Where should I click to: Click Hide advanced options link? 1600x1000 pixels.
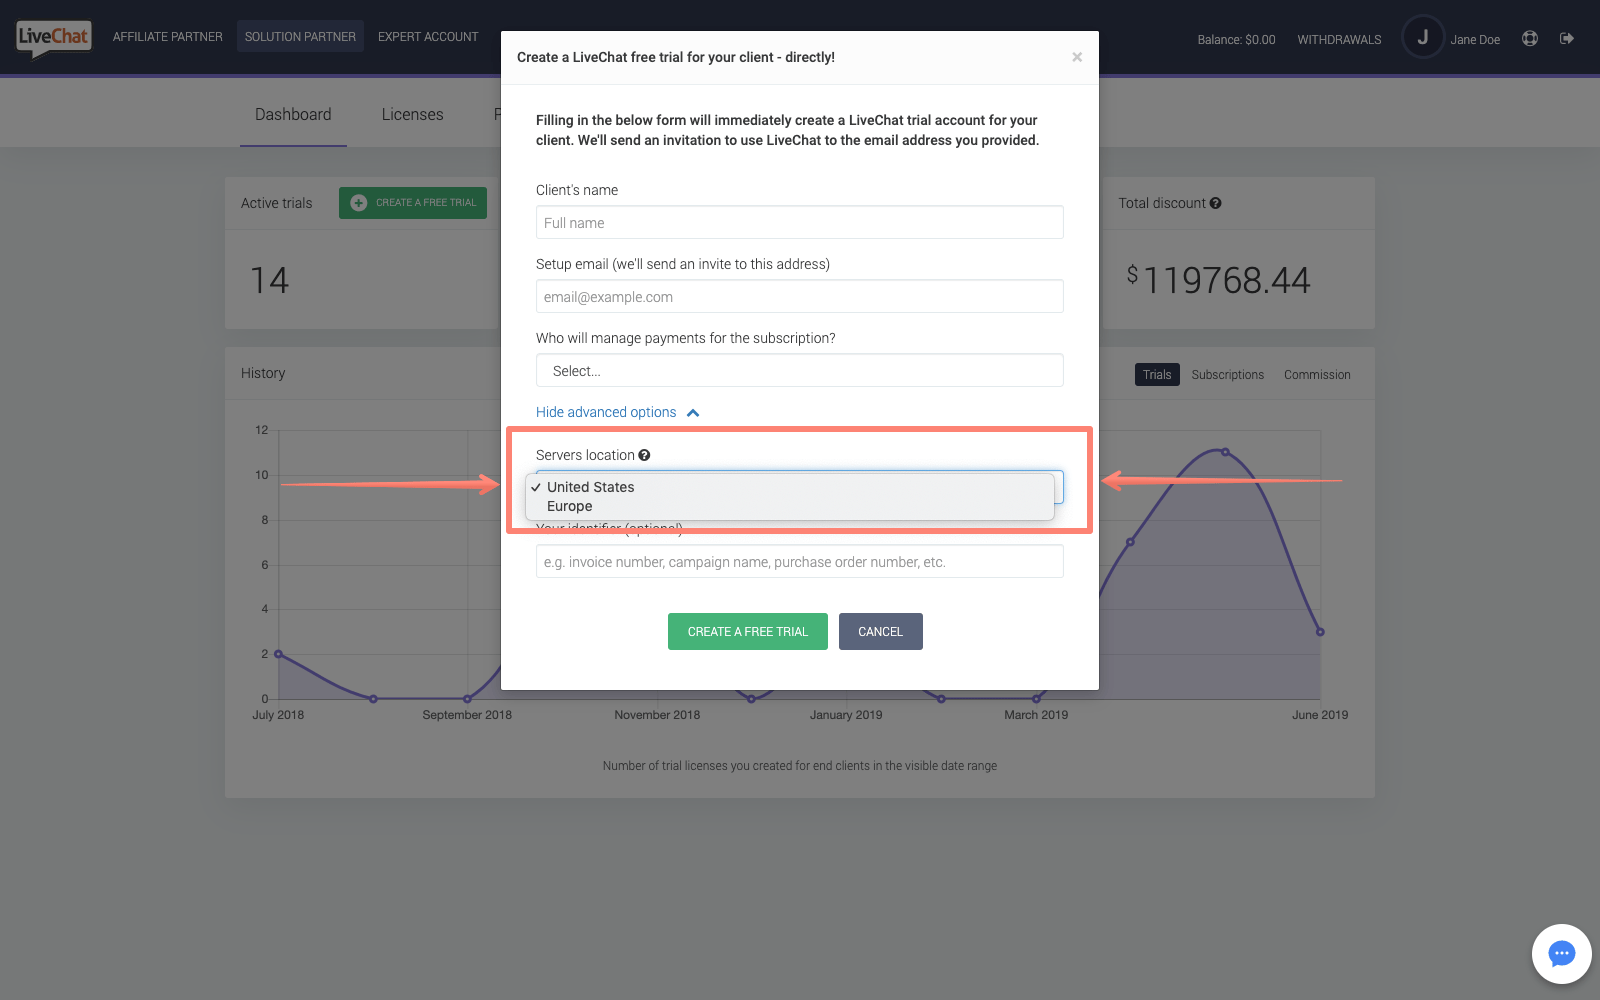606,412
